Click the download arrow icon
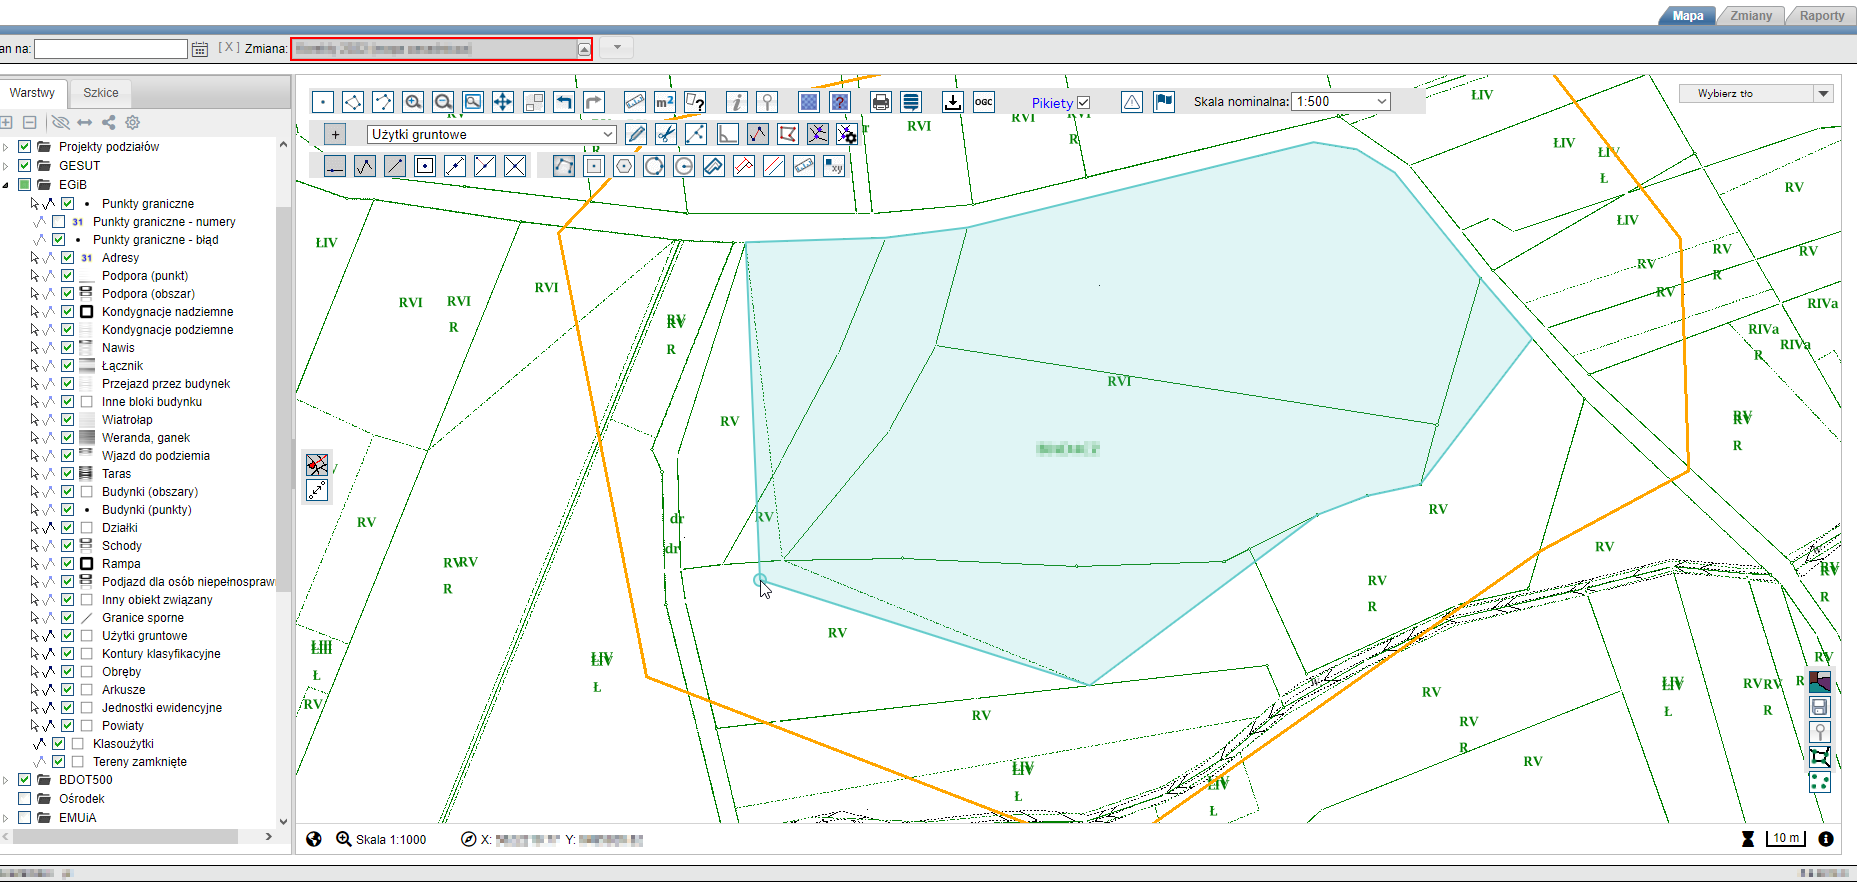The image size is (1857, 896). coord(953,102)
